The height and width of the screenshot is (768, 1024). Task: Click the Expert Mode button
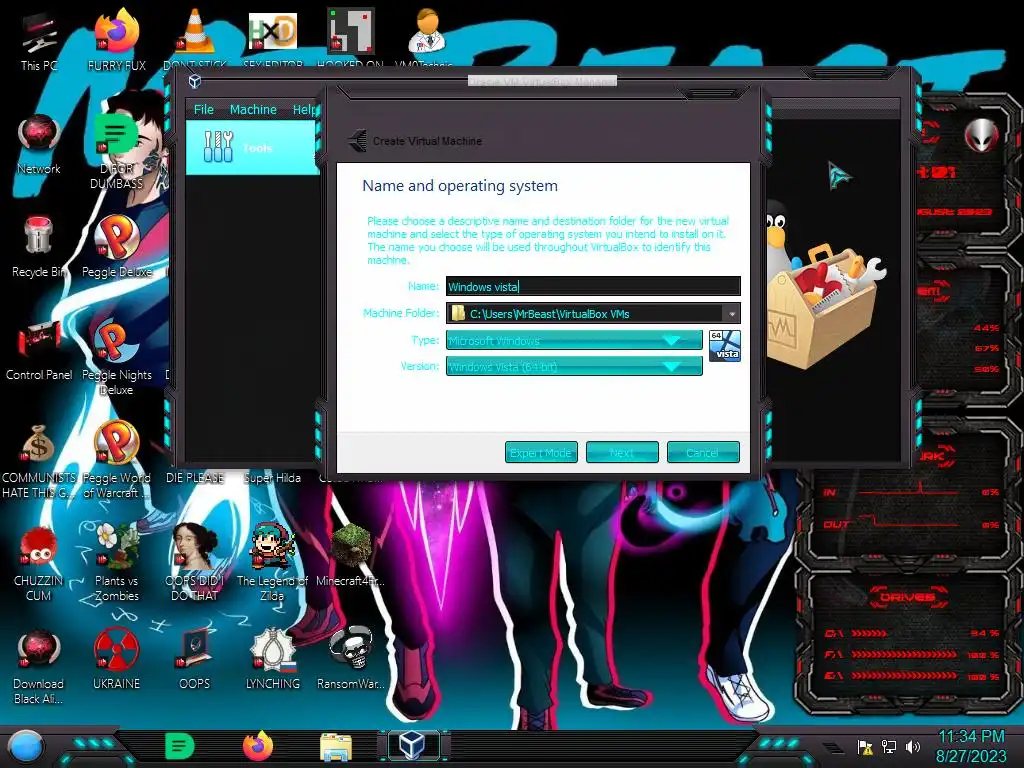pos(541,453)
